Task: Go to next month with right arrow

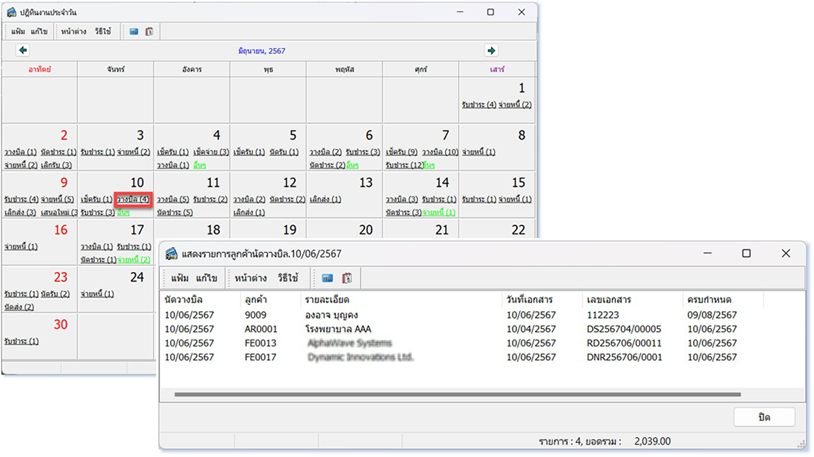Action: click(491, 50)
